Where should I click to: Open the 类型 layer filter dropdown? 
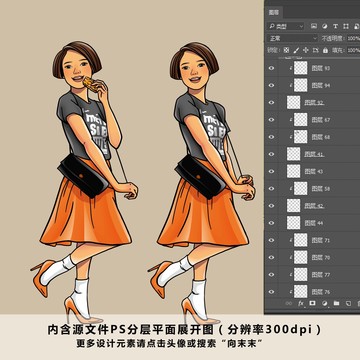(285, 26)
